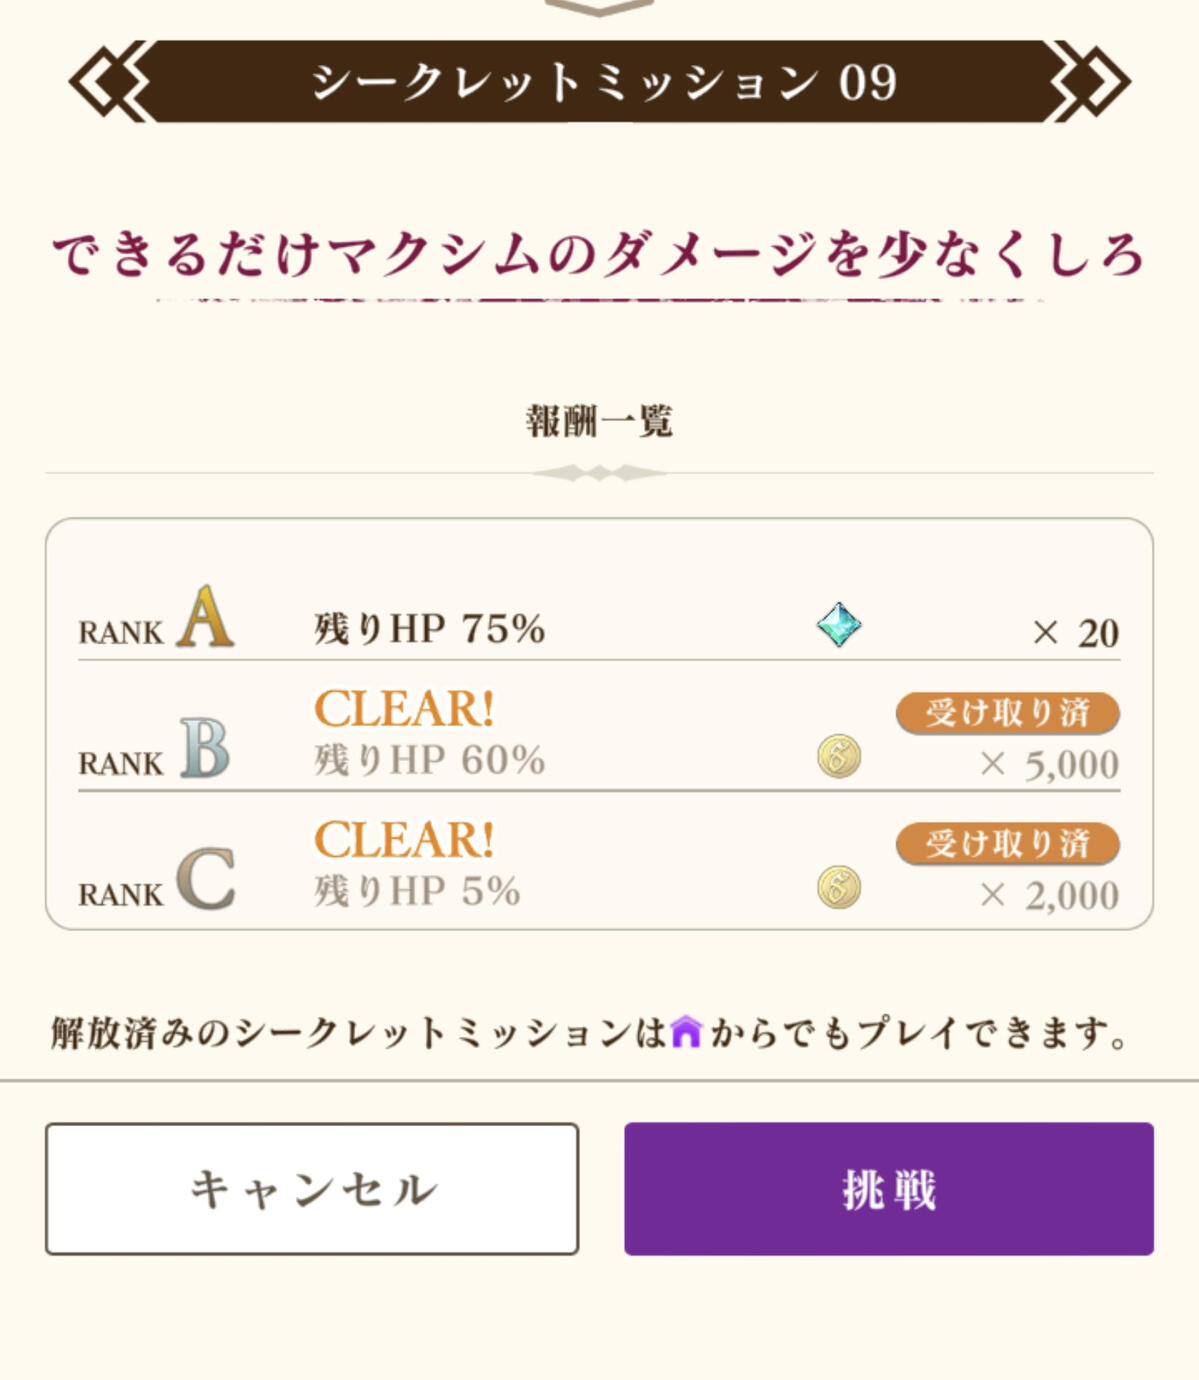The width and height of the screenshot is (1199, 1380).
Task: Click the gold coin icon for Rank C
Action: point(839,888)
